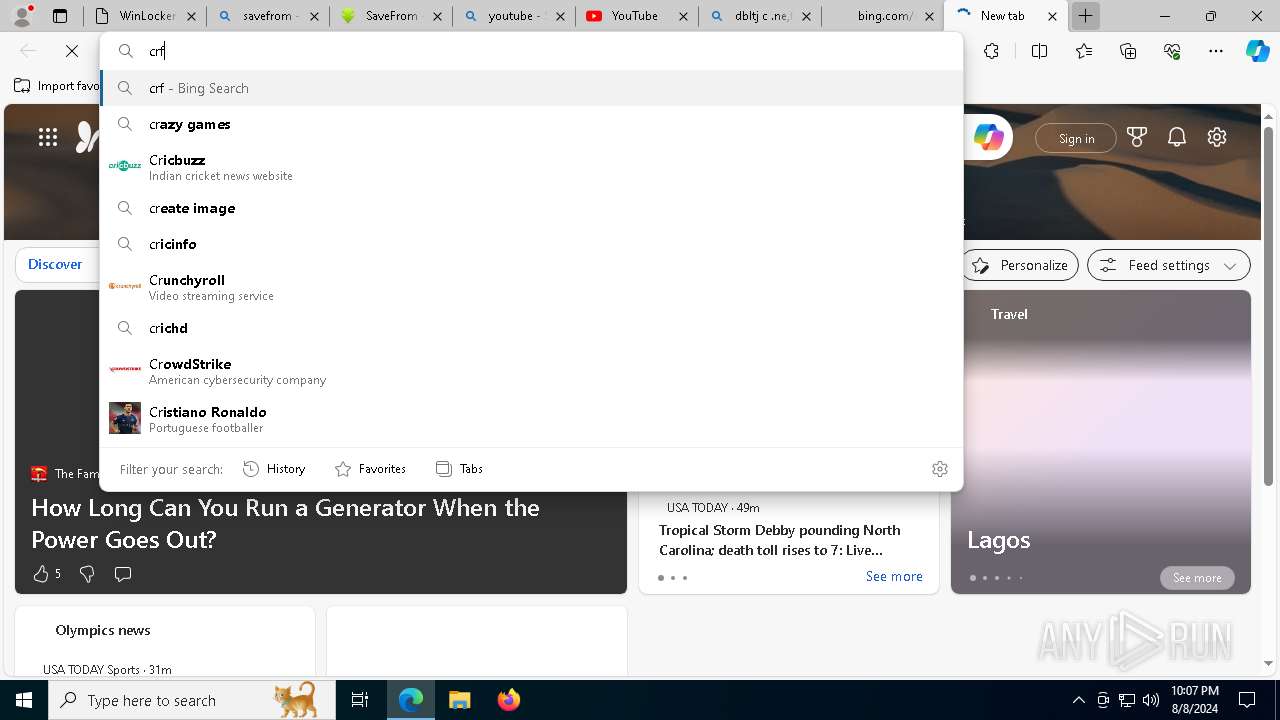1280x720 pixels.
Task: Click the Windows taskbar search box
Action: pos(192,700)
